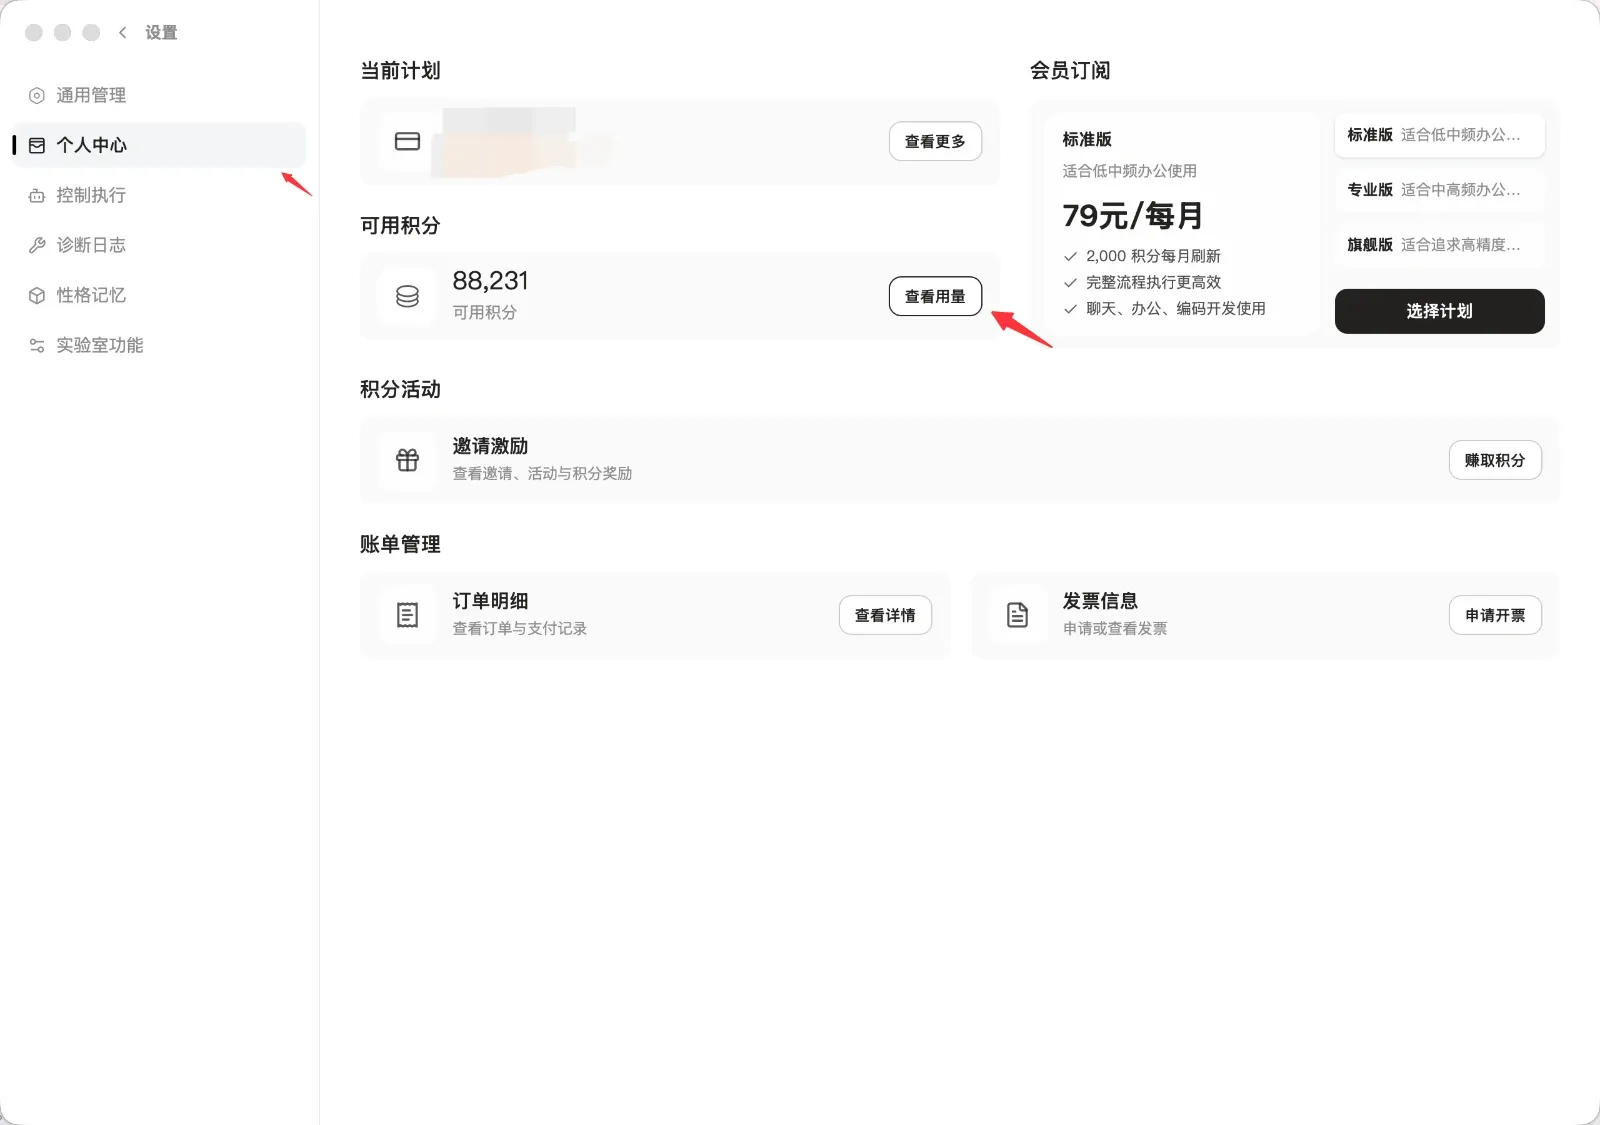
Task: Click the 88,231 points value
Action: pyautogui.click(x=490, y=281)
